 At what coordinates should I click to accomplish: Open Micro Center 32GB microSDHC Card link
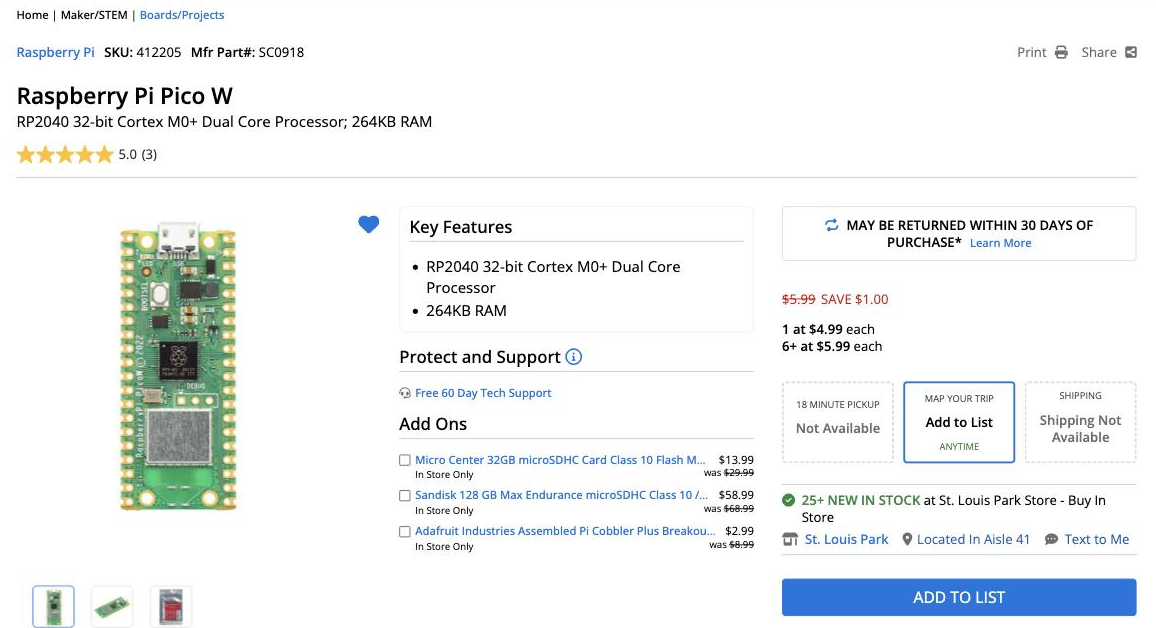click(x=560, y=460)
